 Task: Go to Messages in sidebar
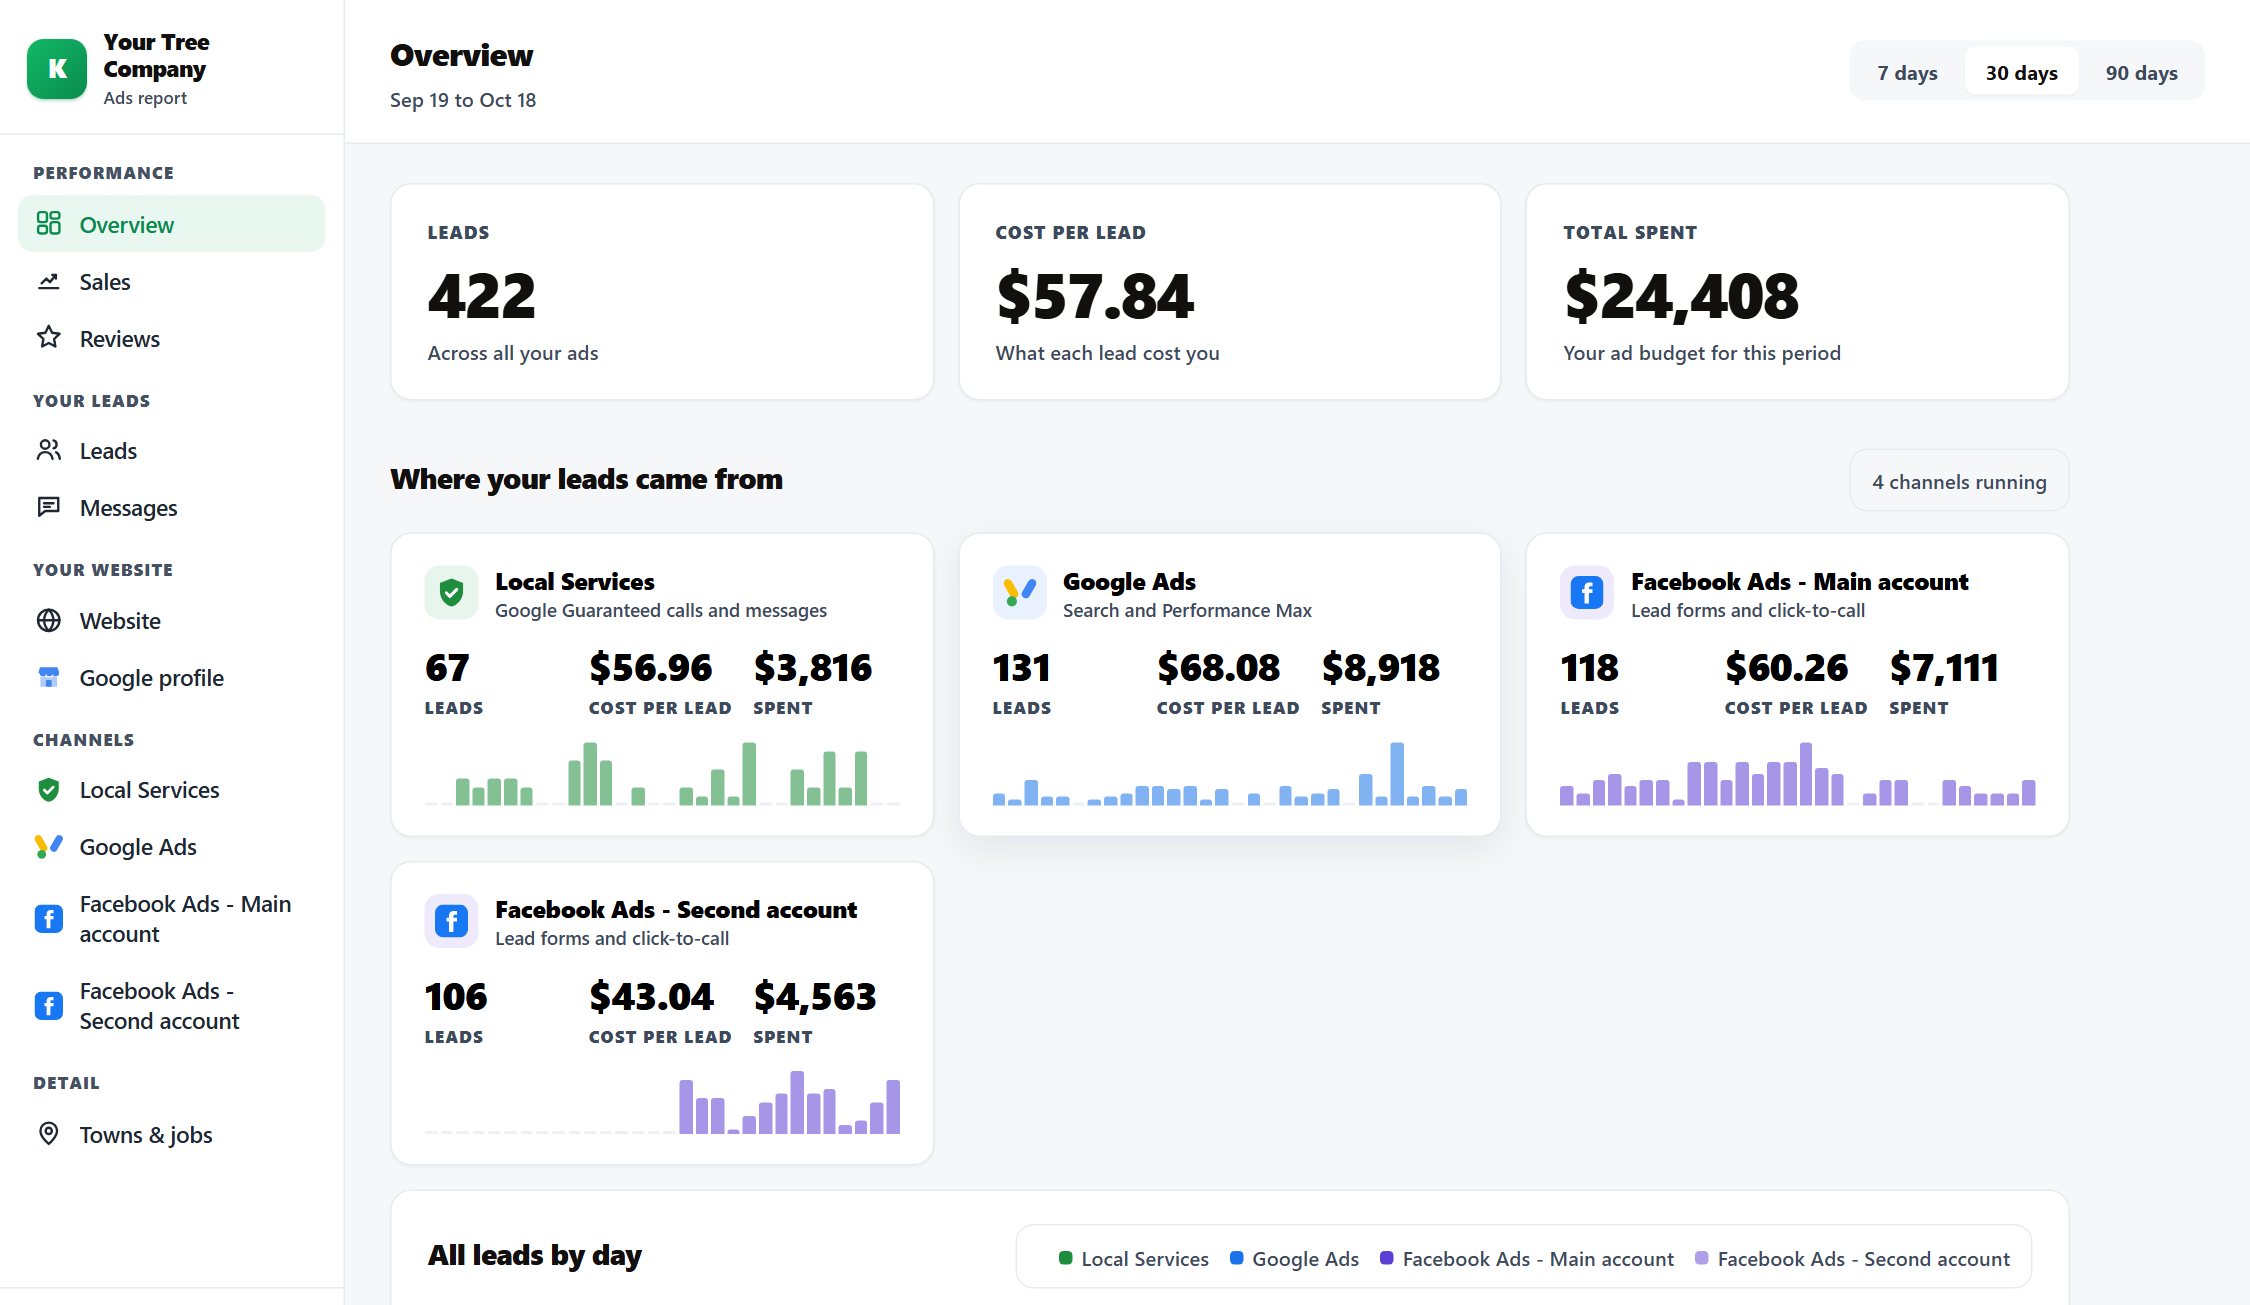pos(171,507)
